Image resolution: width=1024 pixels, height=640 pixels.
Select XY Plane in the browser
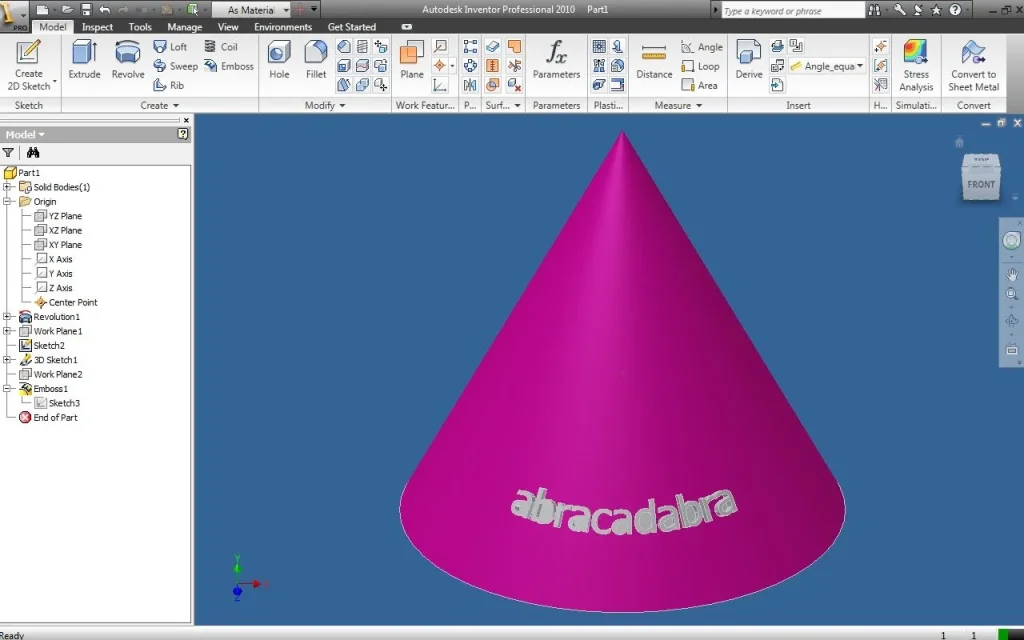(58, 244)
